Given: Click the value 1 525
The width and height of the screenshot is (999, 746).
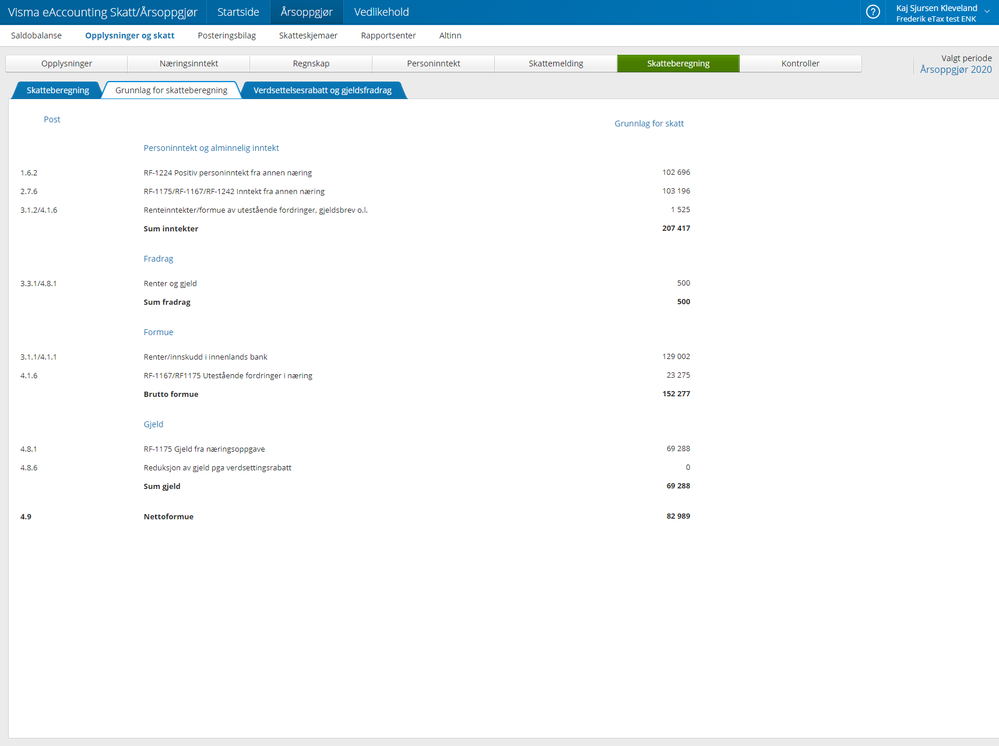Looking at the screenshot, I should (x=680, y=209).
